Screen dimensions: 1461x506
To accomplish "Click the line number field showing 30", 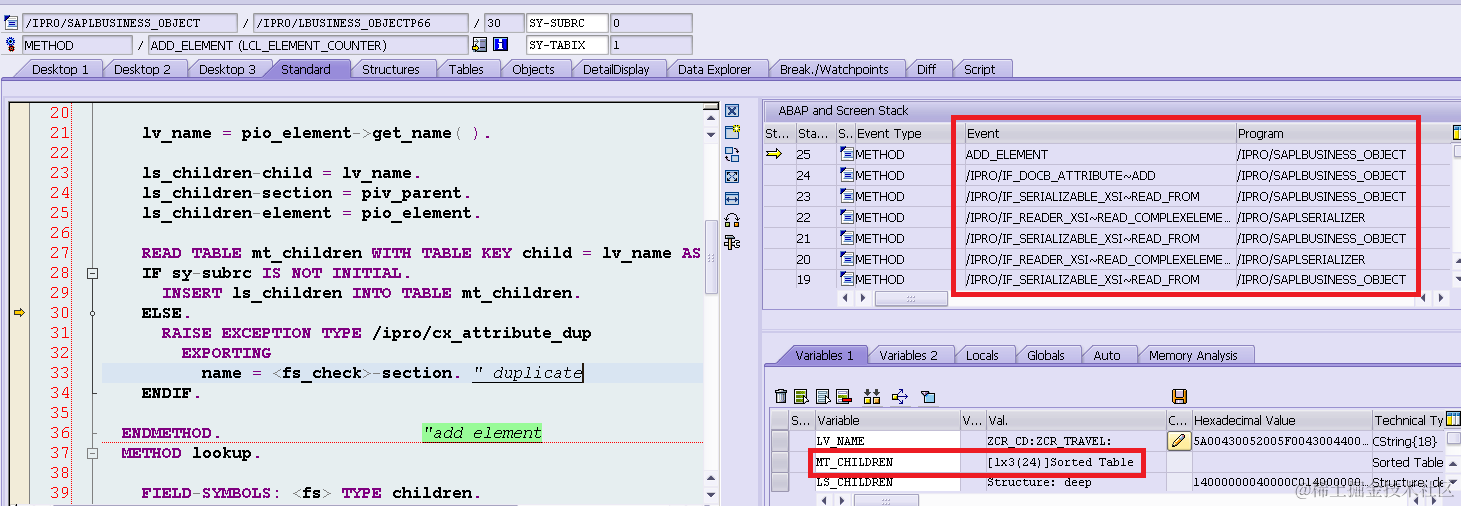I will click(x=503, y=22).
